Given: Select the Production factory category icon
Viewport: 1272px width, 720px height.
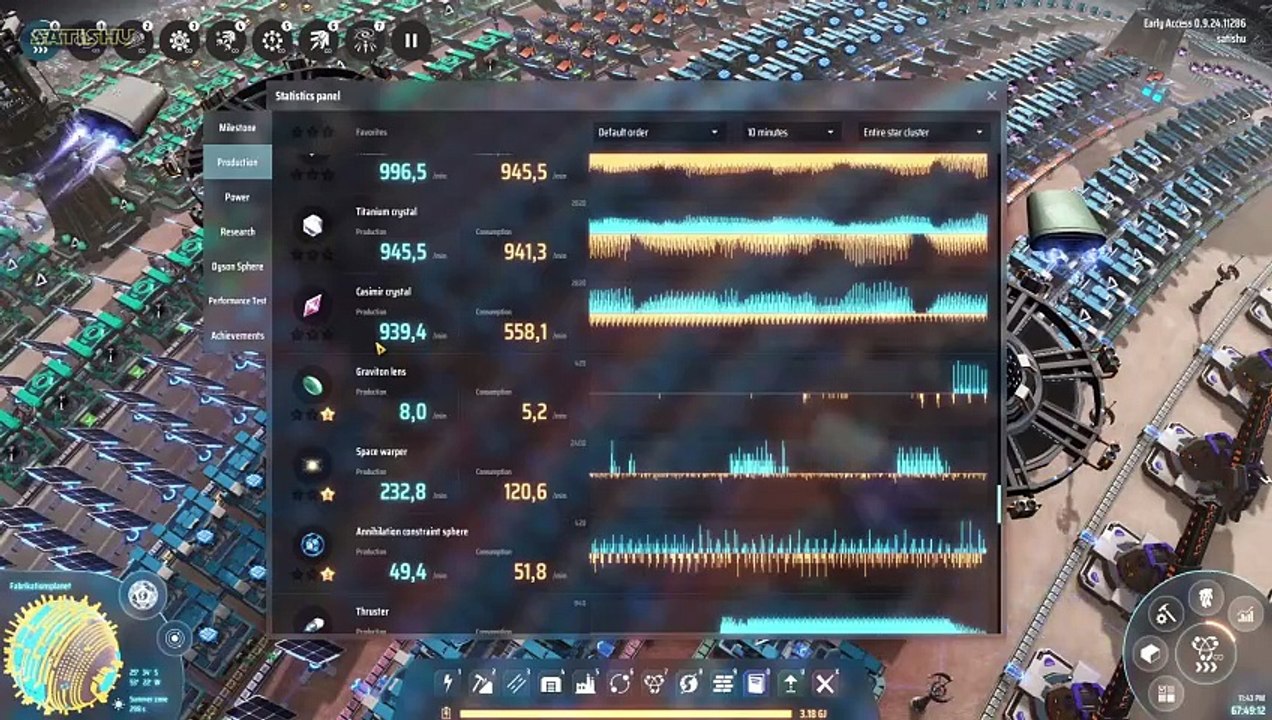Looking at the screenshot, I should click(x=585, y=683).
